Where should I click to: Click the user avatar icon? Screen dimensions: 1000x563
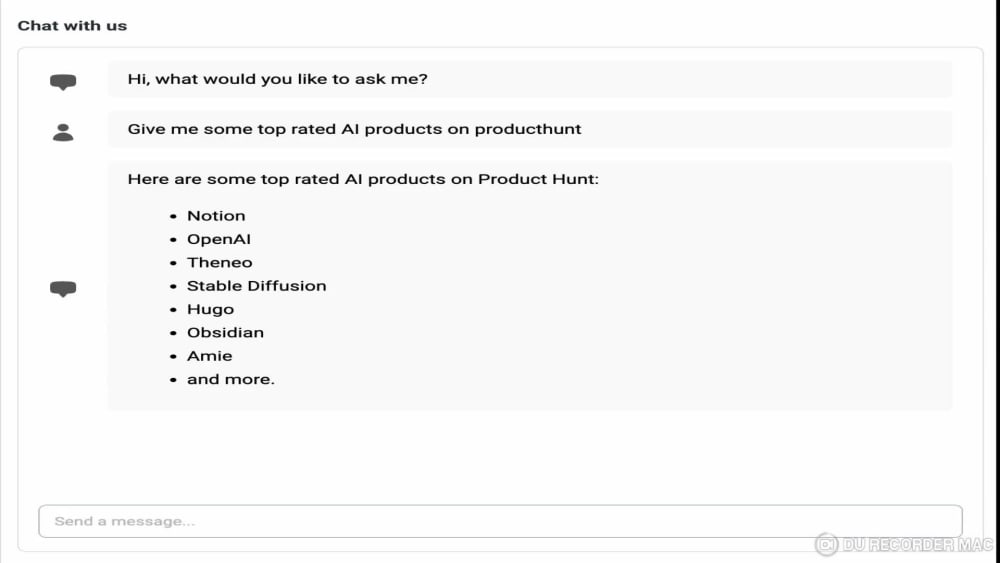tap(63, 132)
